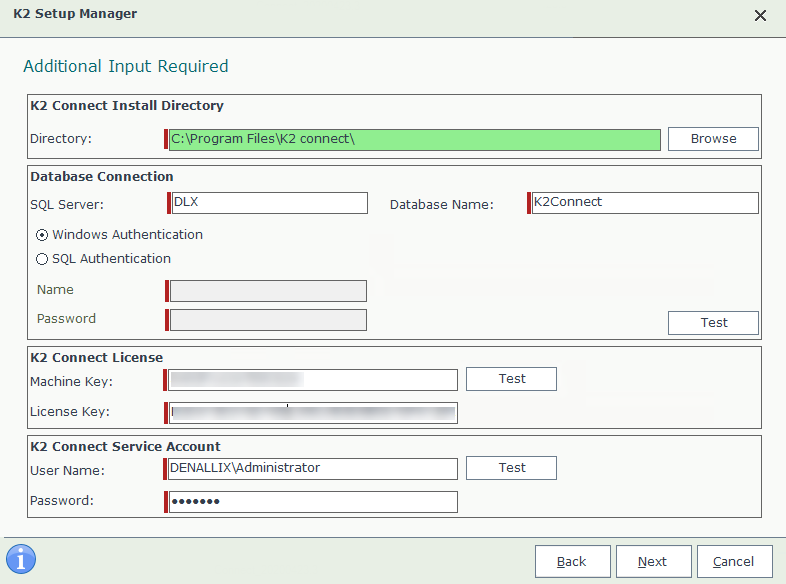Click the Machine Key field
The image size is (786, 584).
click(x=313, y=380)
